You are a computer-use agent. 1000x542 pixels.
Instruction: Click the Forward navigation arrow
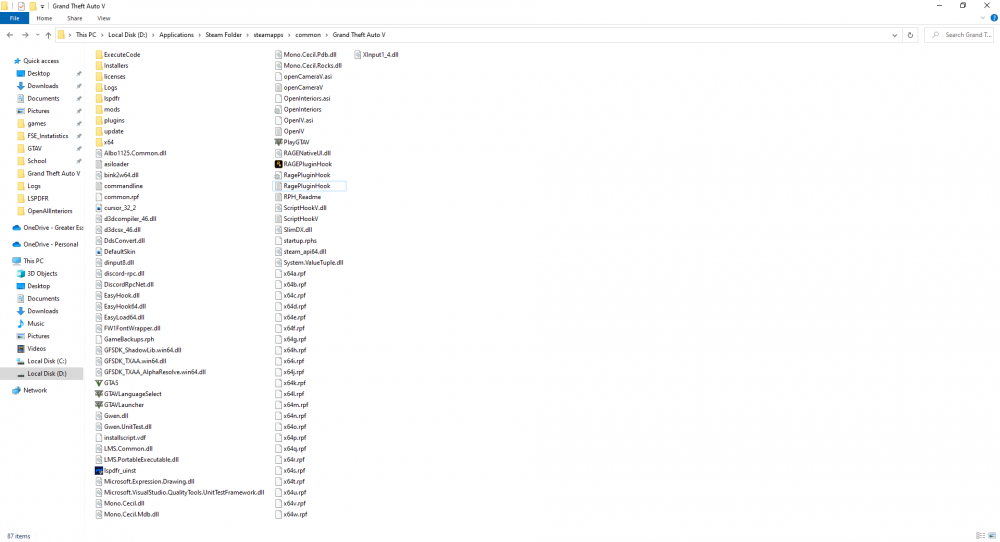25,35
